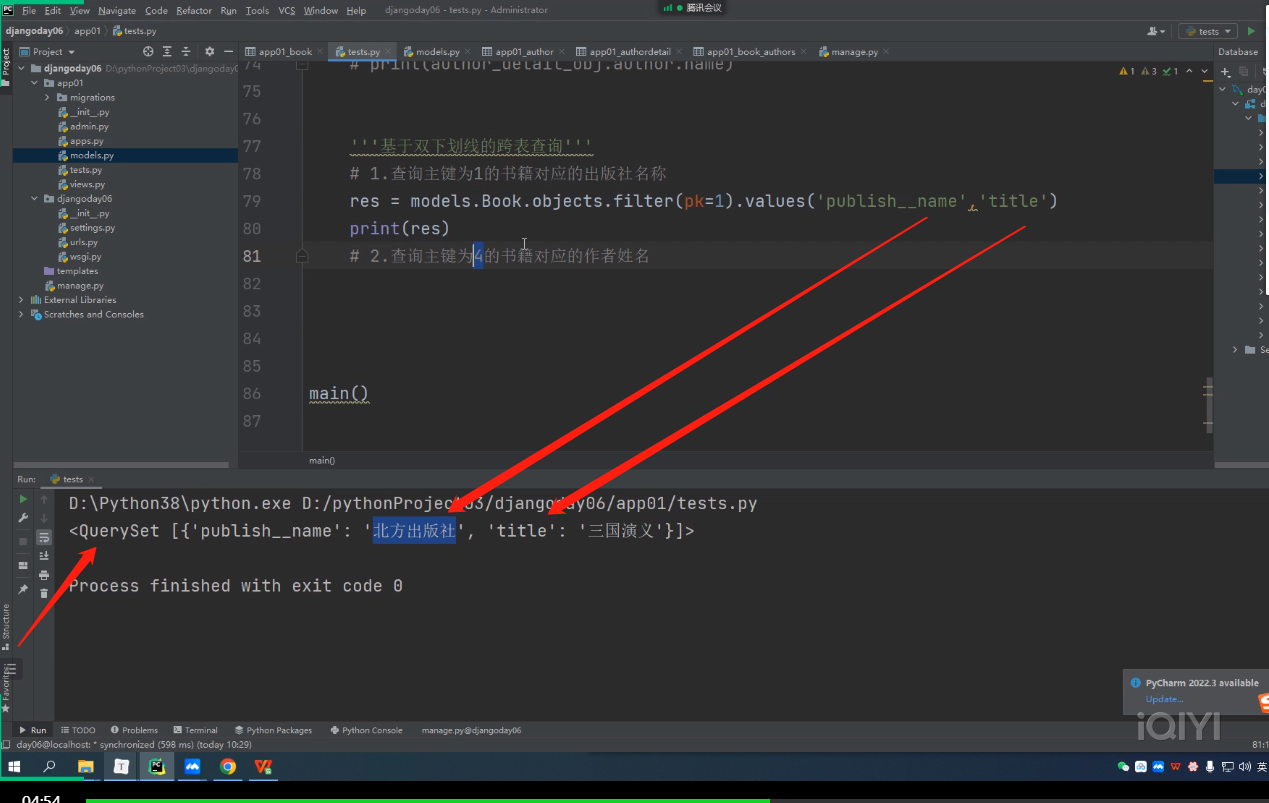Open Python Console tool window
1269x803 pixels.
[x=365, y=730]
